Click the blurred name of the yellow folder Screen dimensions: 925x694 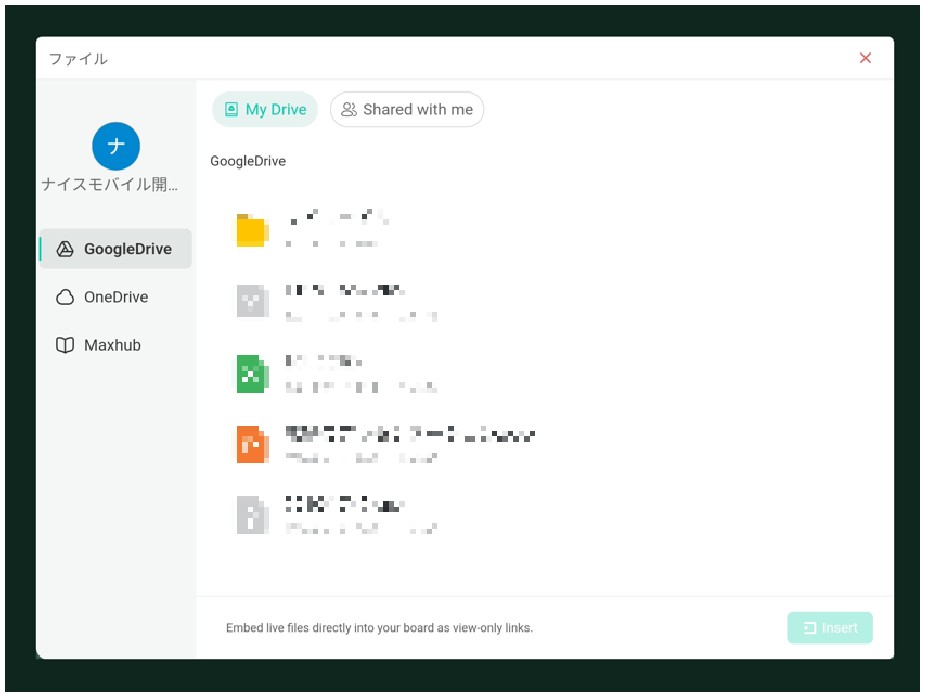click(x=338, y=217)
